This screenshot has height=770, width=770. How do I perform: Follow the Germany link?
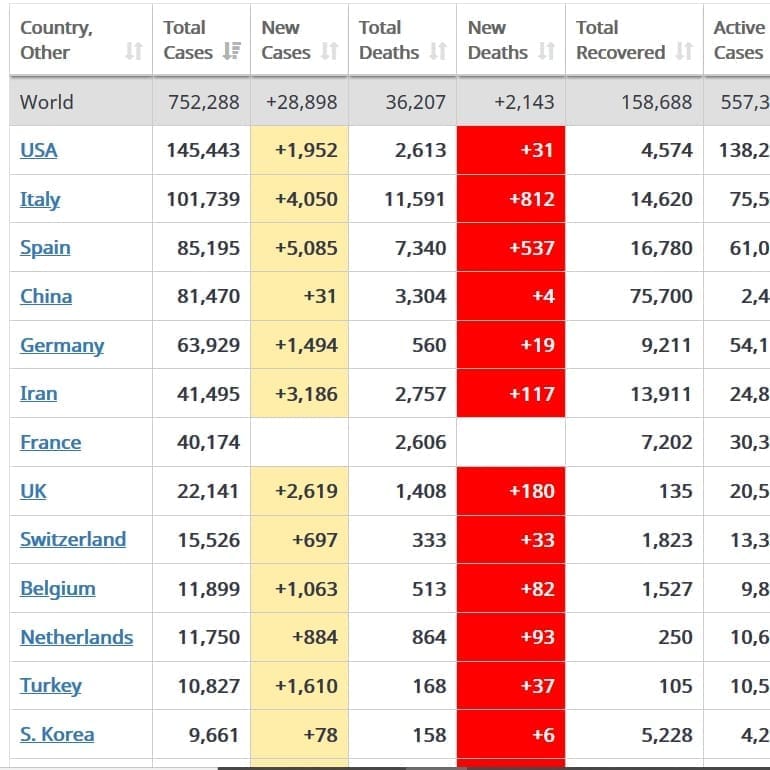[x=62, y=345]
